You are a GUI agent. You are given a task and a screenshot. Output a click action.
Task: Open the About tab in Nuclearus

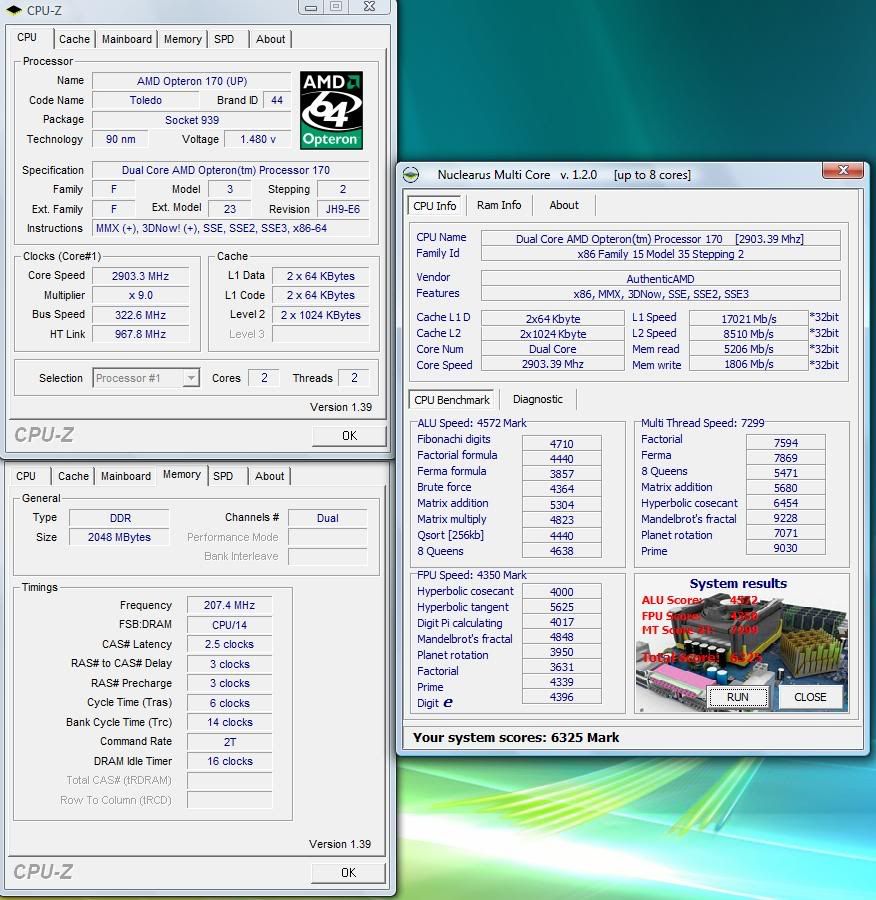(x=564, y=205)
